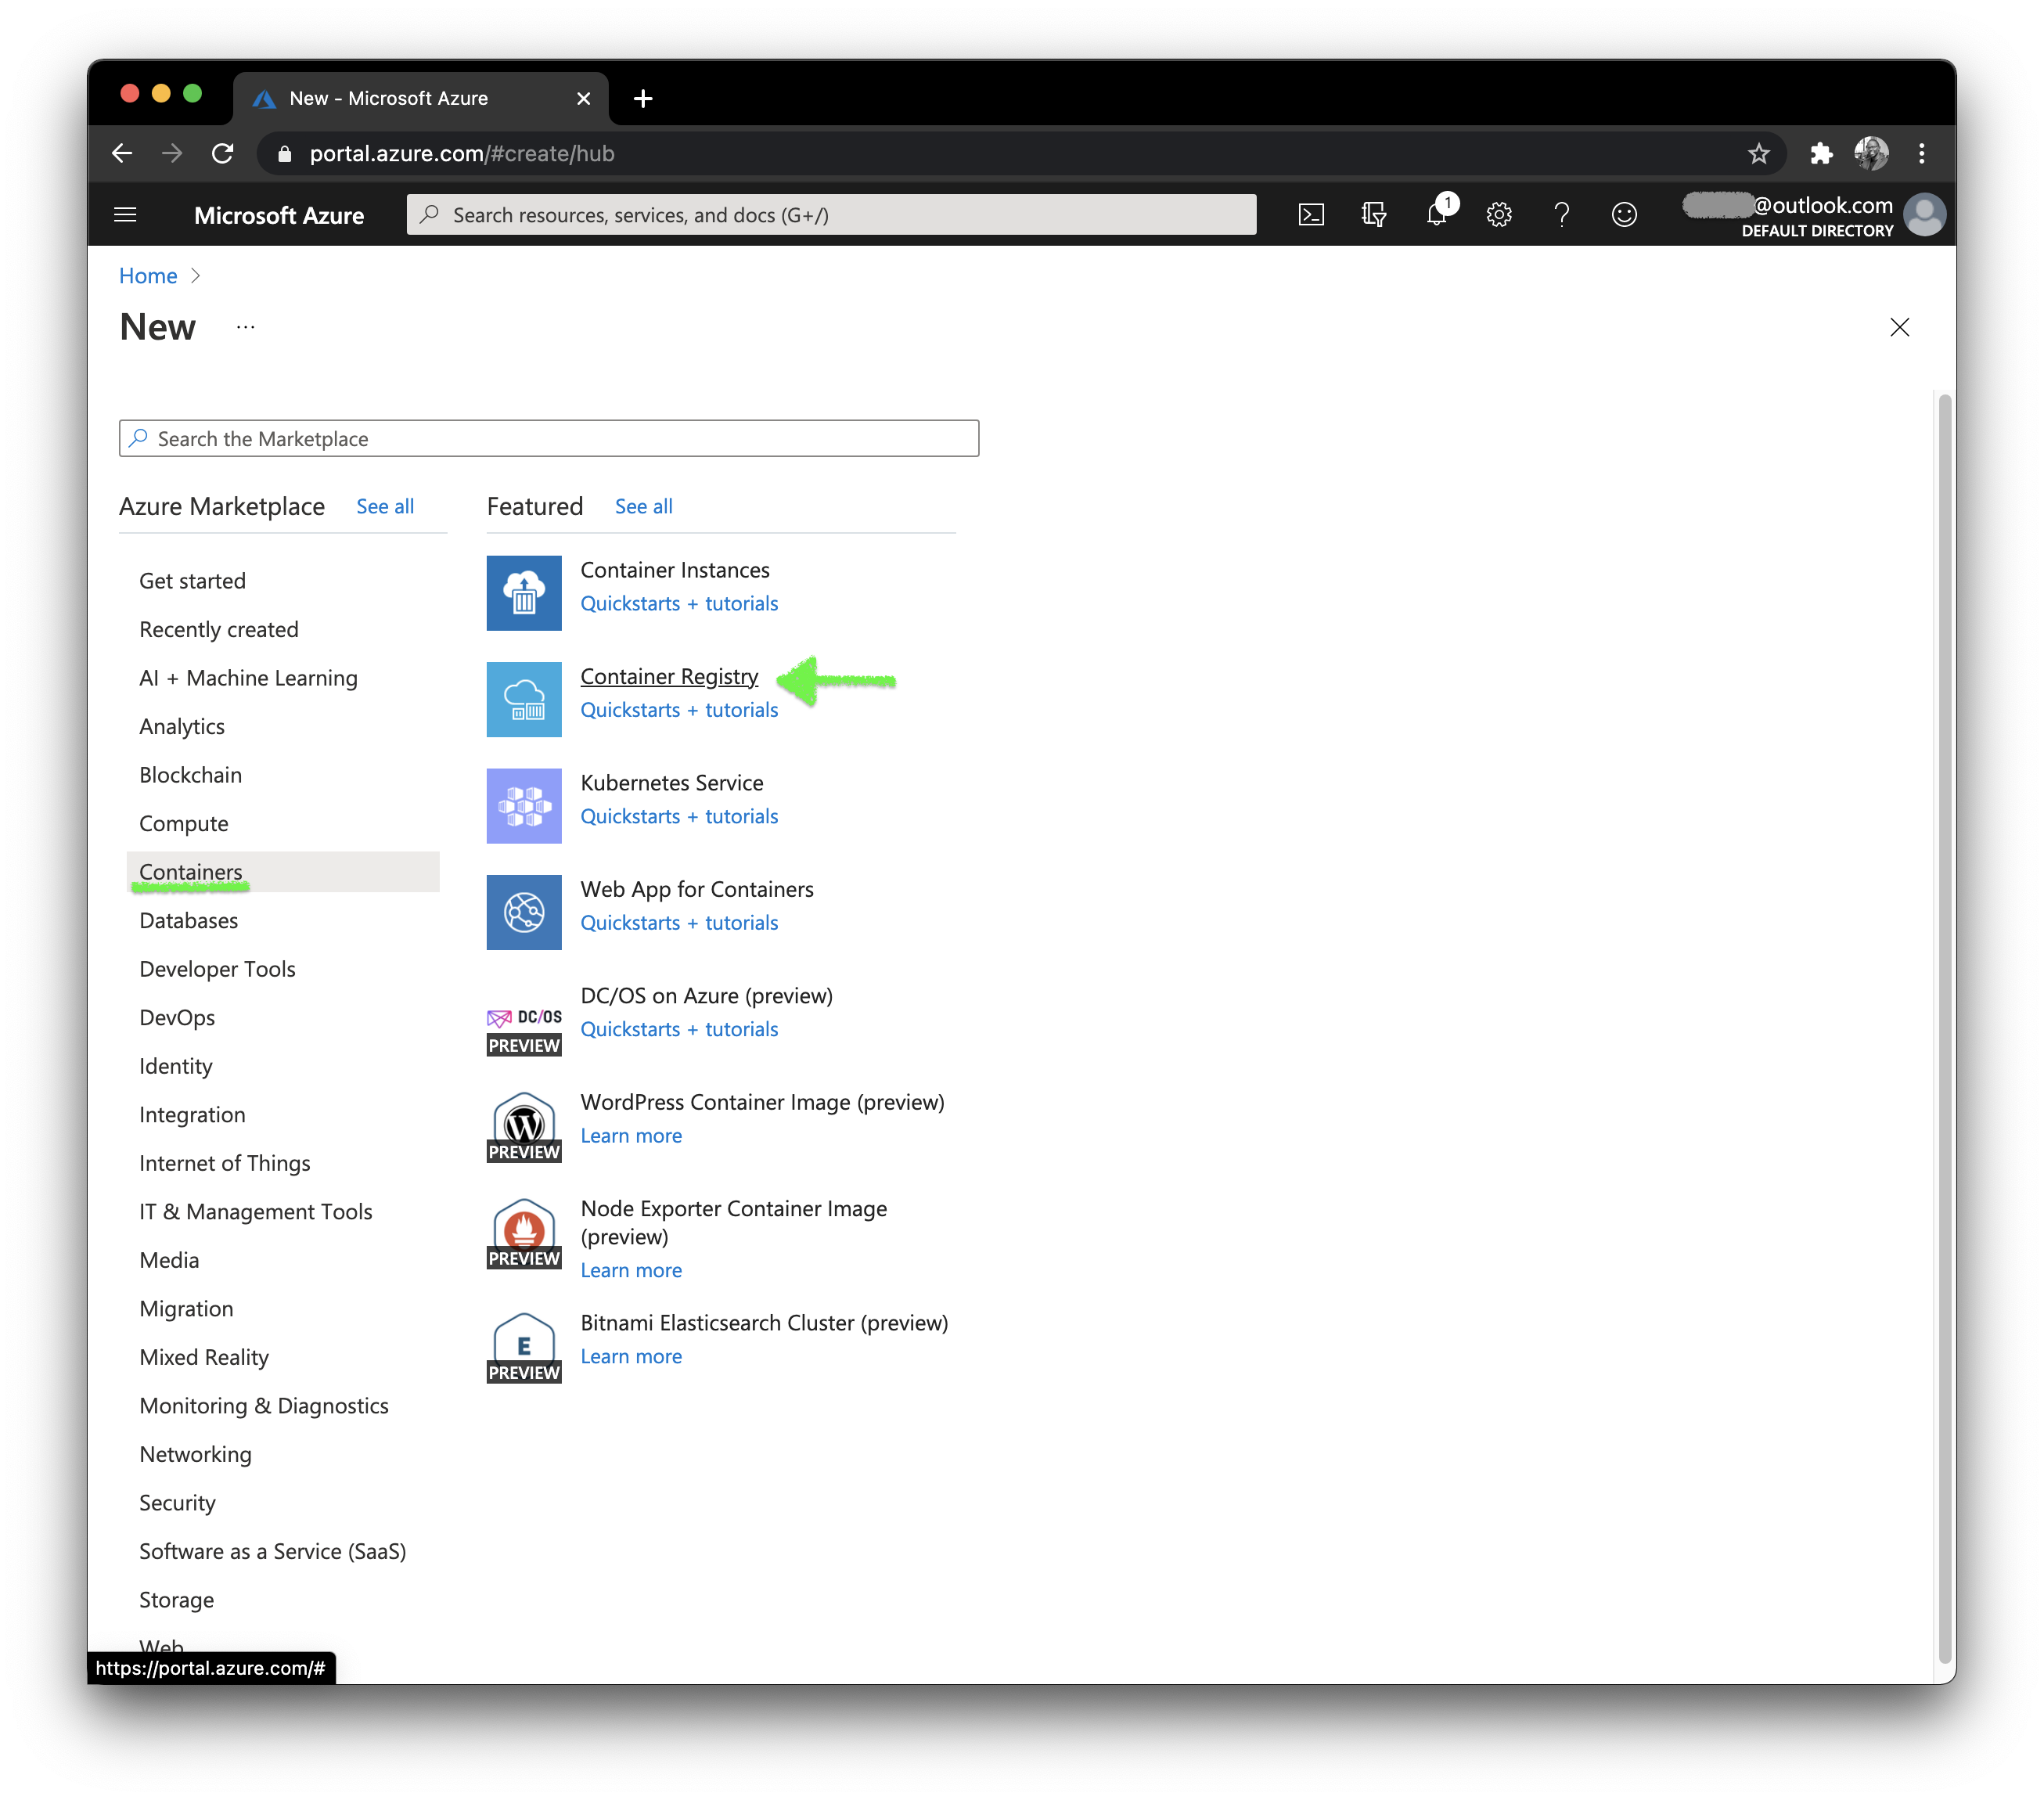
Task: Open the ellipsis menu next to New
Action: pyautogui.click(x=245, y=327)
